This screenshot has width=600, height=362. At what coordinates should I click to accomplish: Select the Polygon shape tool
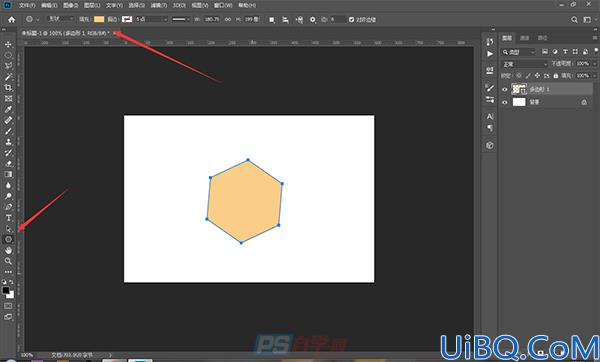pyautogui.click(x=8, y=240)
